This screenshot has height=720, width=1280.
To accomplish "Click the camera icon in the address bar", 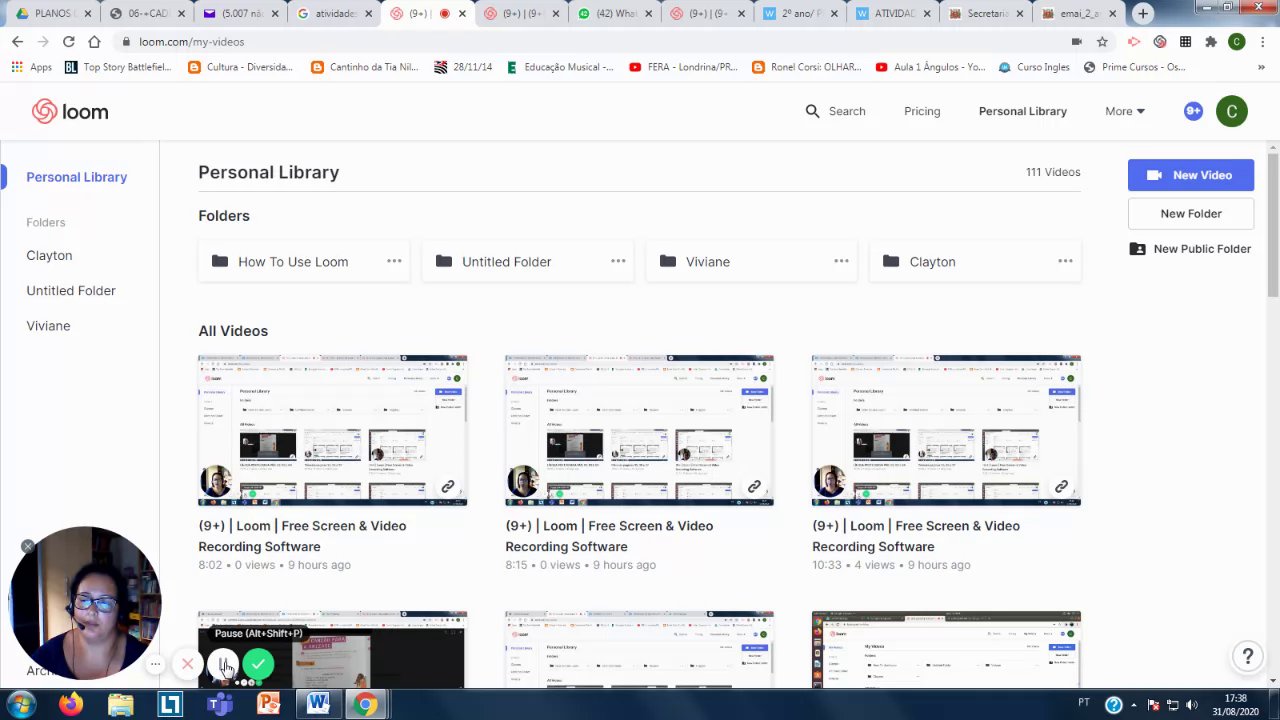I will tap(1076, 42).
